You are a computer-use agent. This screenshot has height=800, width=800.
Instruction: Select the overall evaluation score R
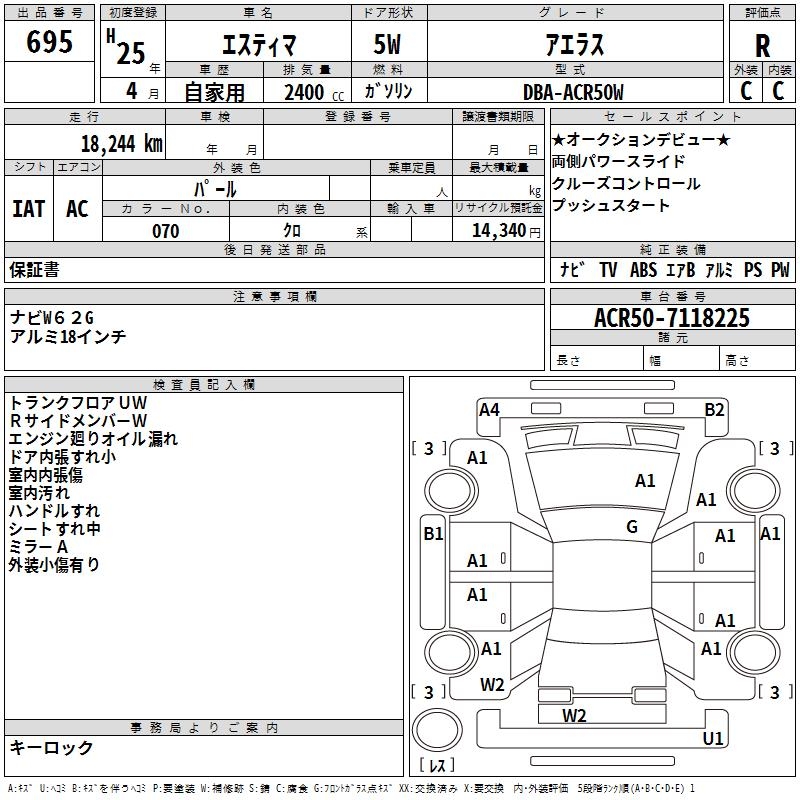tap(762, 46)
